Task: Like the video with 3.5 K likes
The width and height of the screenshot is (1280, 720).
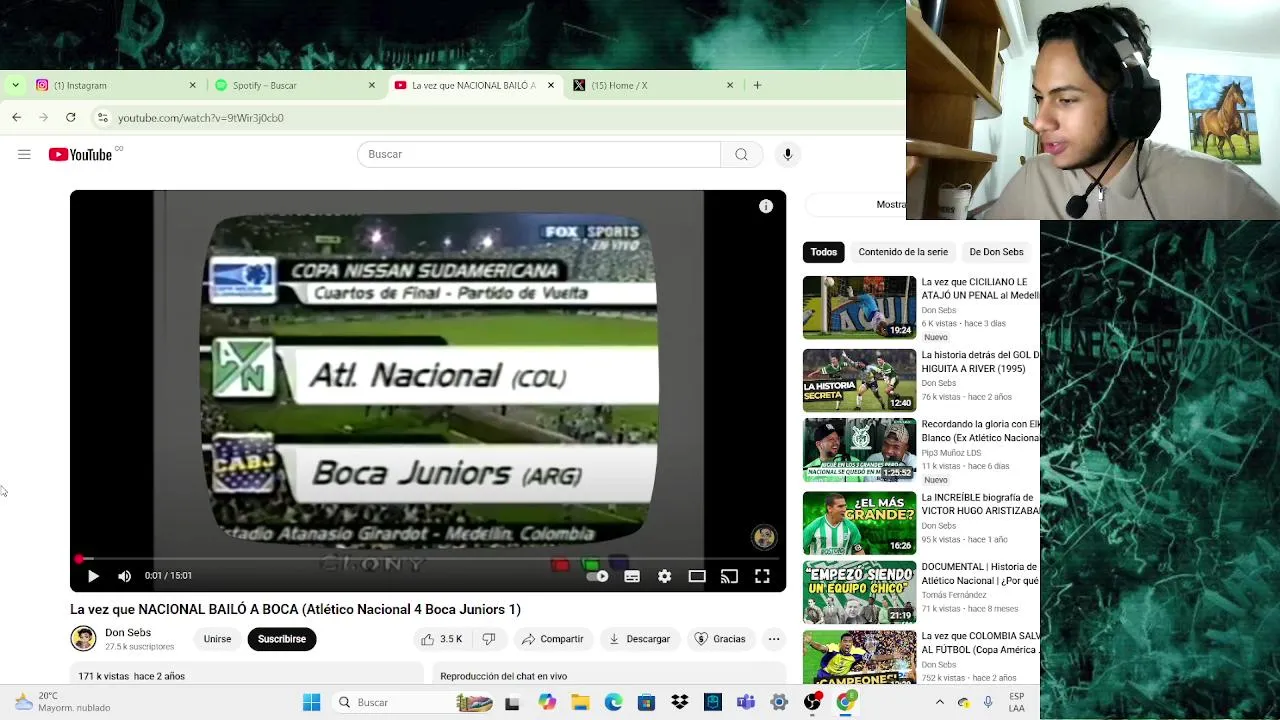Action: (441, 639)
